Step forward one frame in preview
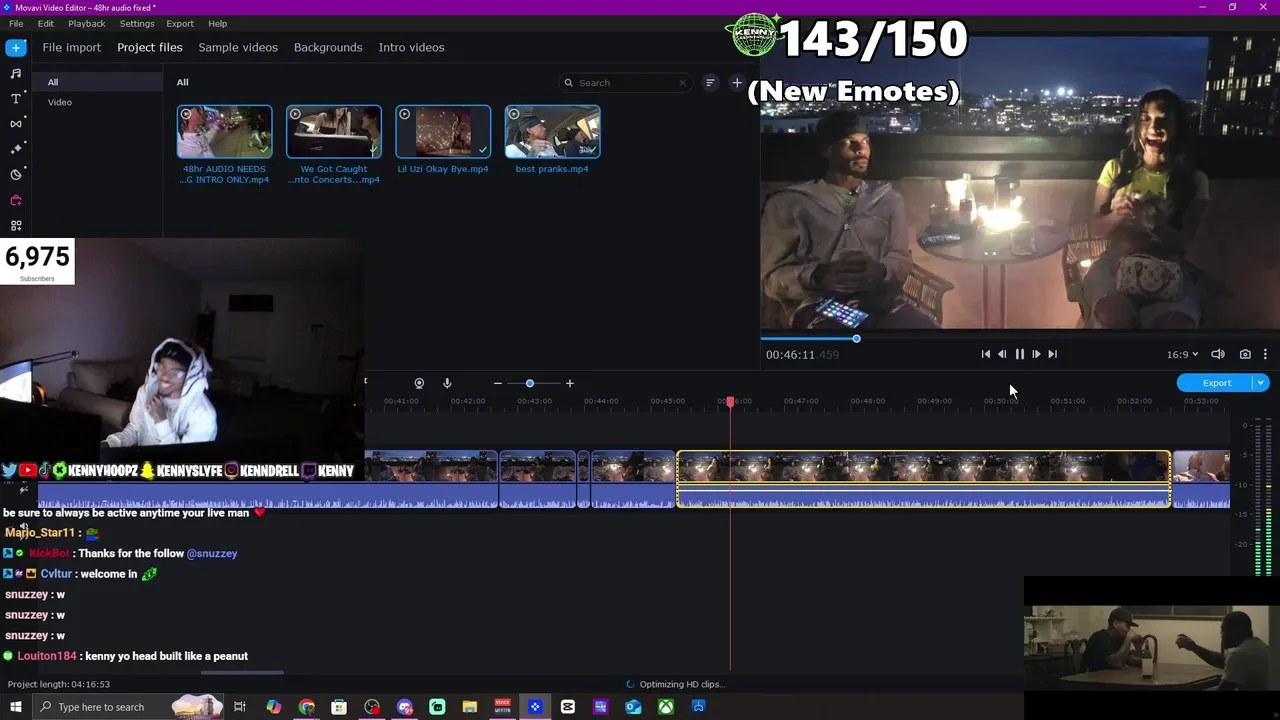Screen dimensions: 1280x720 [1036, 354]
